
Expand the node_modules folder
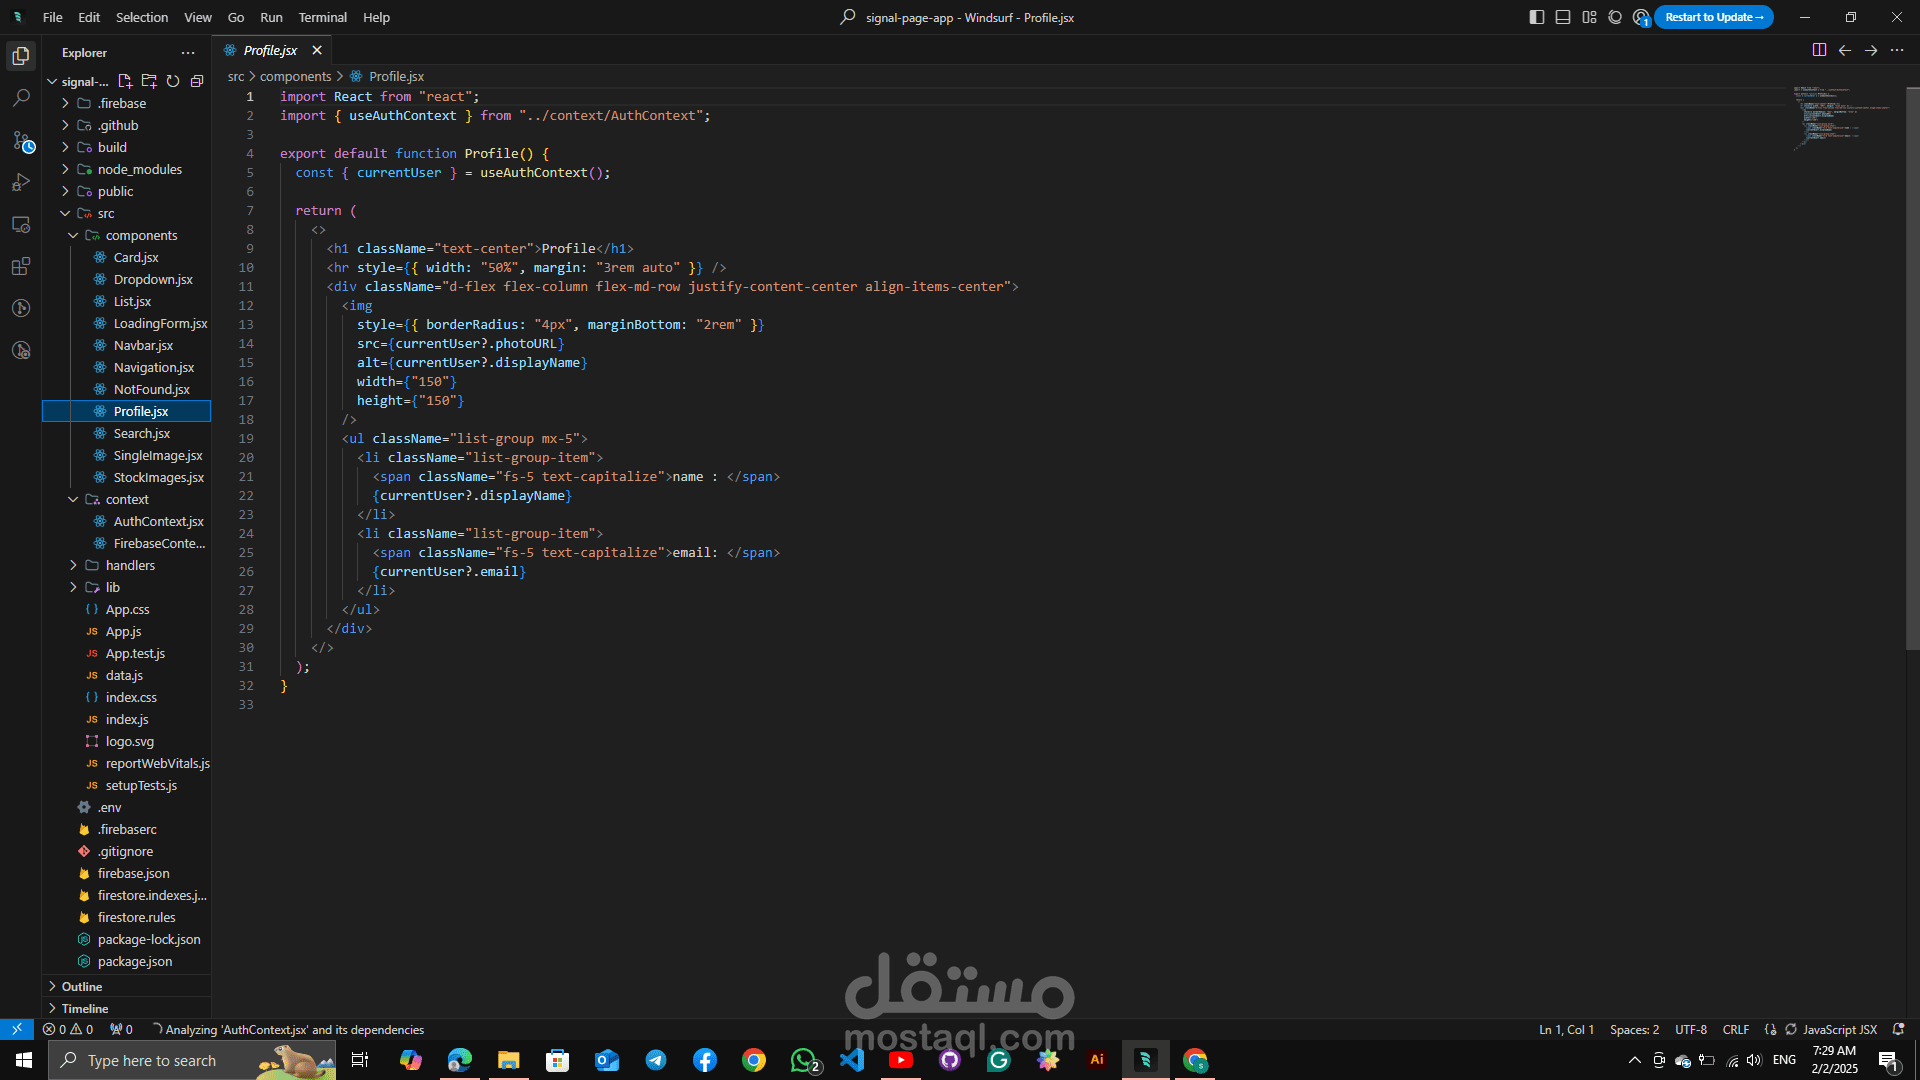tap(139, 169)
